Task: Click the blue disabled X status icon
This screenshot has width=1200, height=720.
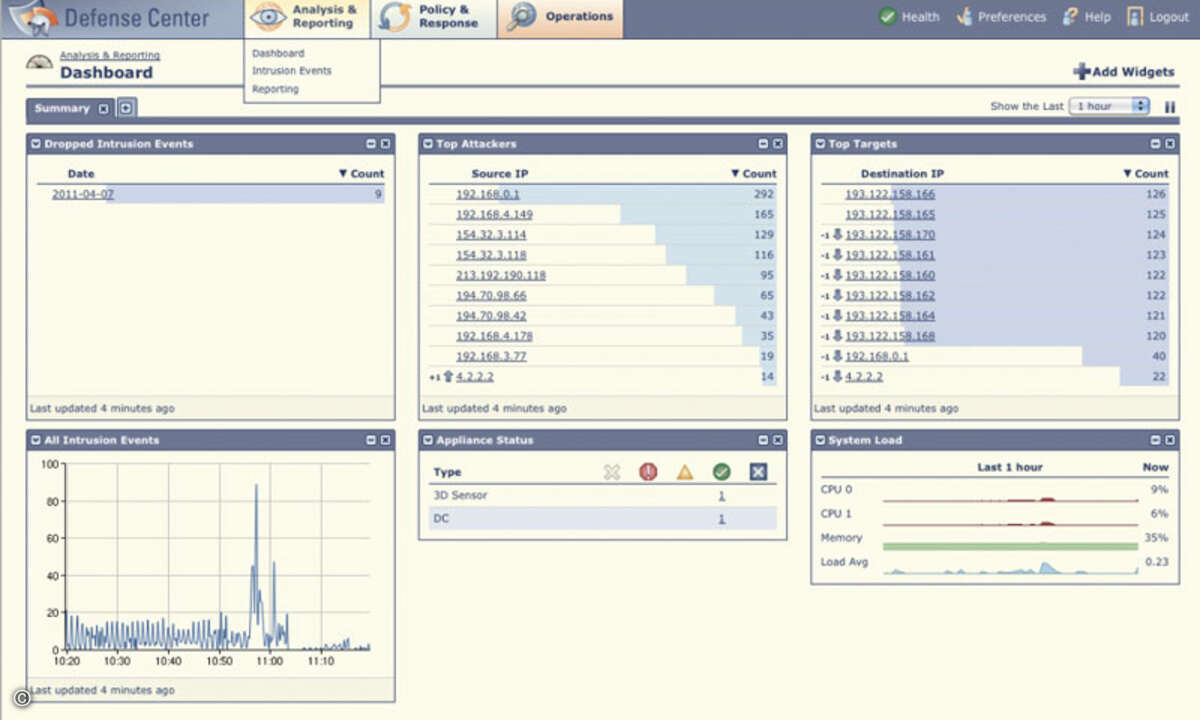Action: (x=758, y=471)
